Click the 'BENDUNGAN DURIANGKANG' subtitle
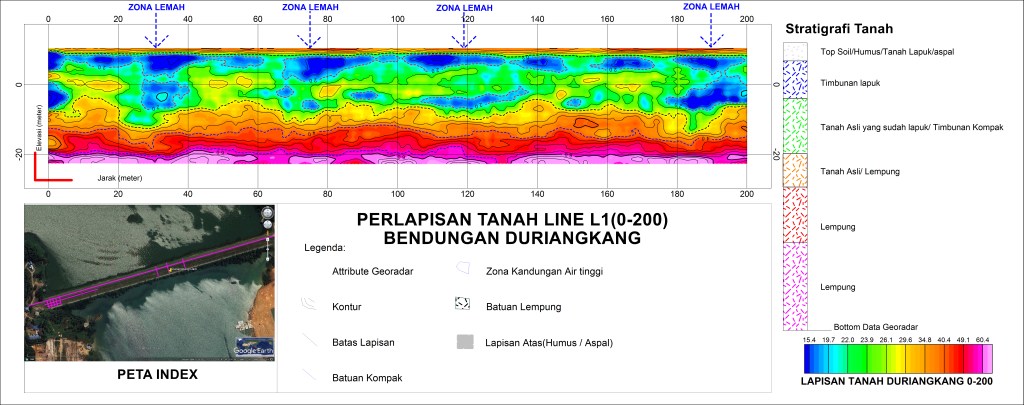This screenshot has height=405, width=1024. click(x=512, y=238)
